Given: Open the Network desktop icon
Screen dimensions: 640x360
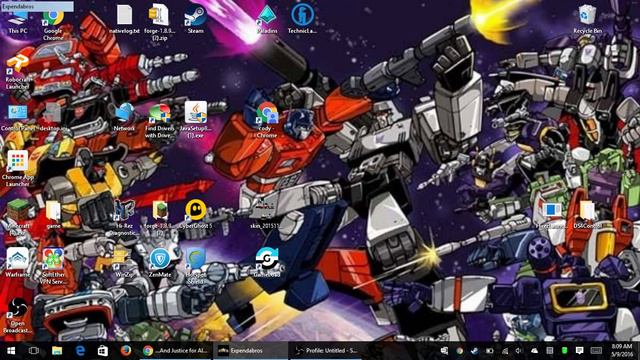Looking at the screenshot, I should click(x=124, y=117).
